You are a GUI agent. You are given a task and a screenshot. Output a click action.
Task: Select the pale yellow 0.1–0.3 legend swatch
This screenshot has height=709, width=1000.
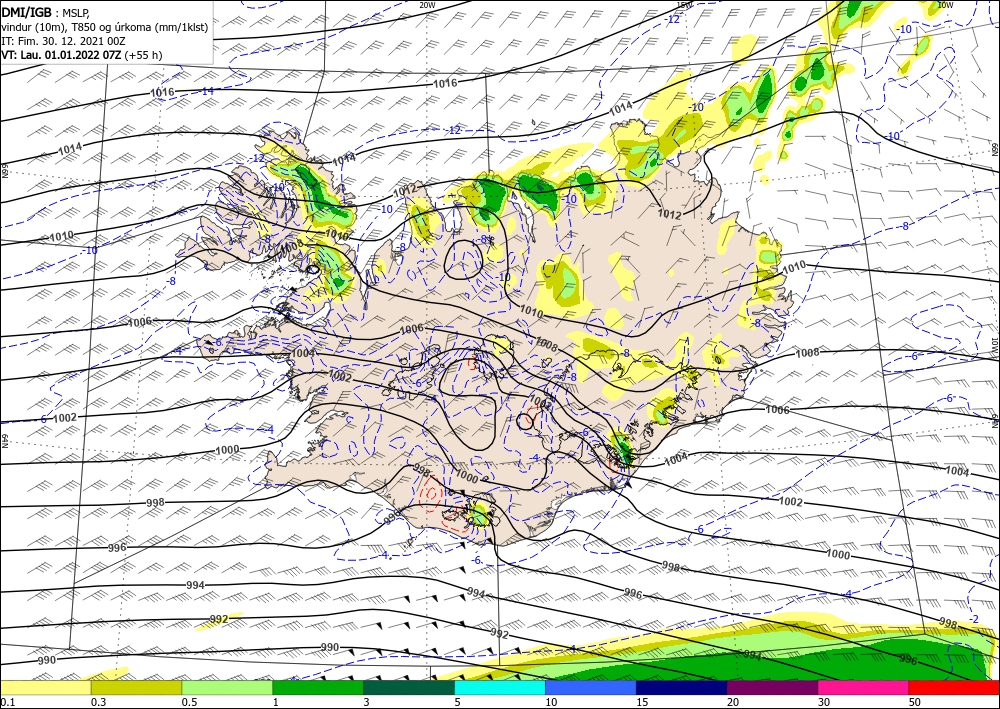coord(45,688)
